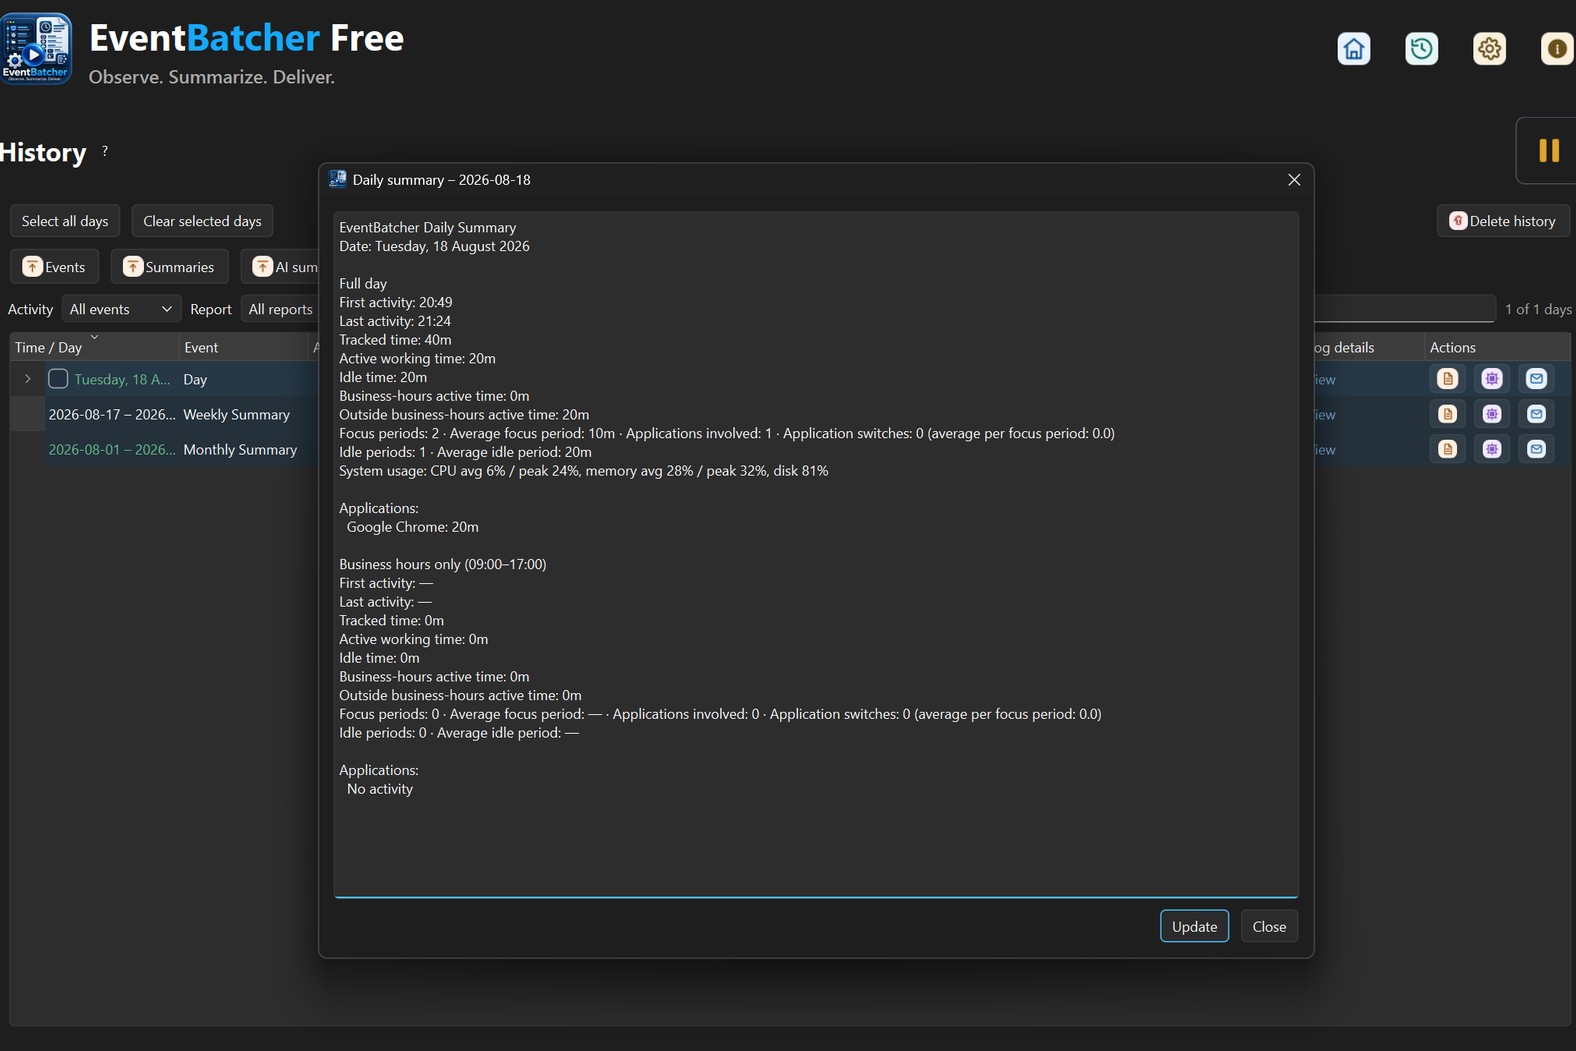This screenshot has width=1576, height=1051.
Task: Open the History clock icon
Action: (1422, 48)
